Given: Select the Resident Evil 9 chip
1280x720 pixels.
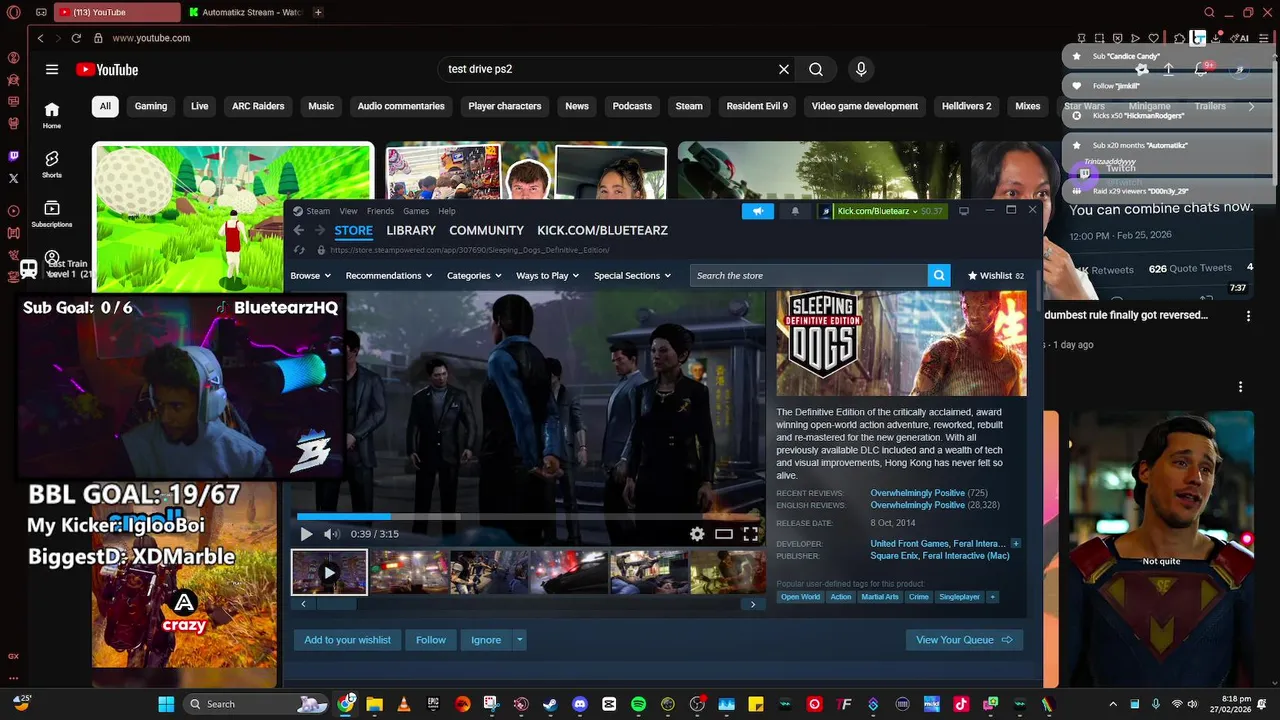Looking at the screenshot, I should (x=757, y=106).
